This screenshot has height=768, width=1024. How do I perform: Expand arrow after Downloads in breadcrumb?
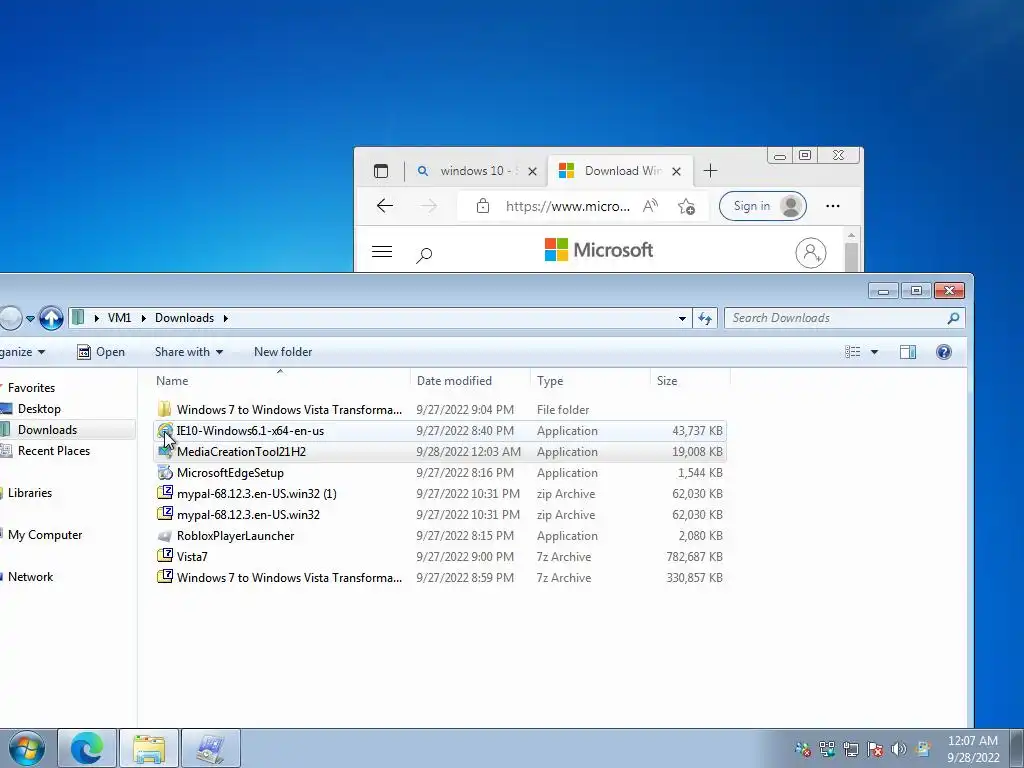click(x=225, y=318)
